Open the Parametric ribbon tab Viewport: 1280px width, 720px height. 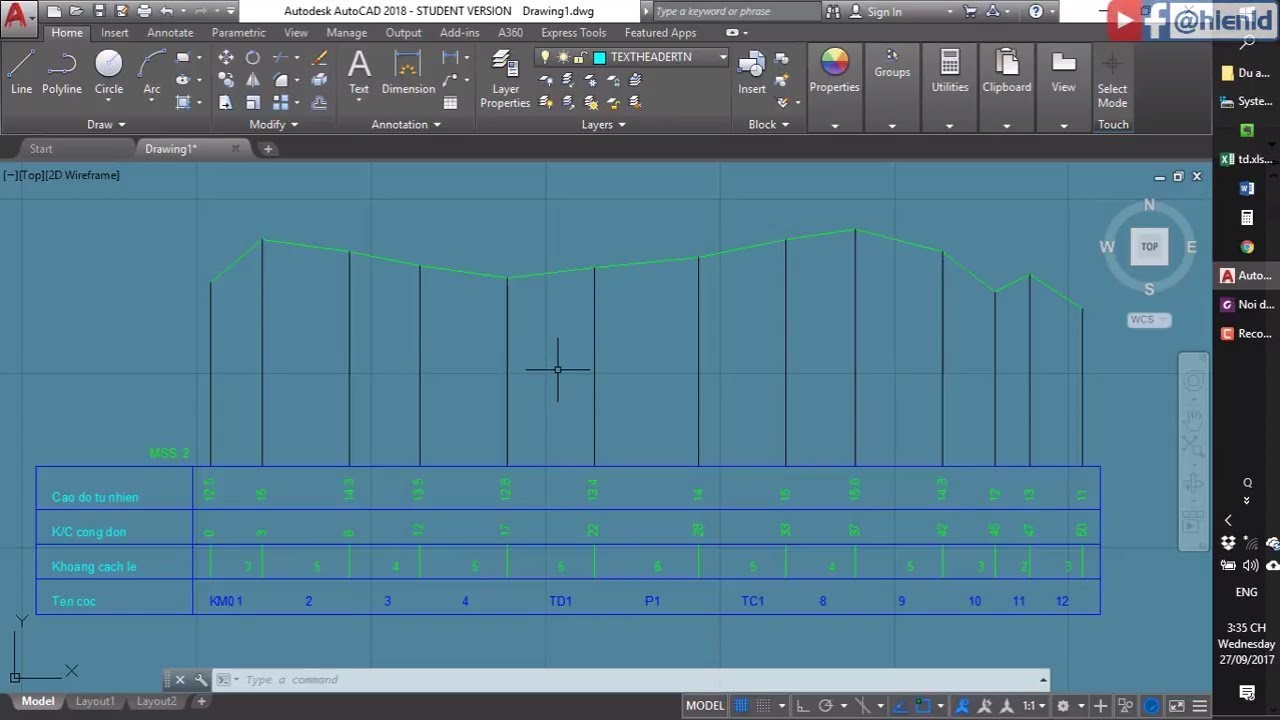click(239, 32)
